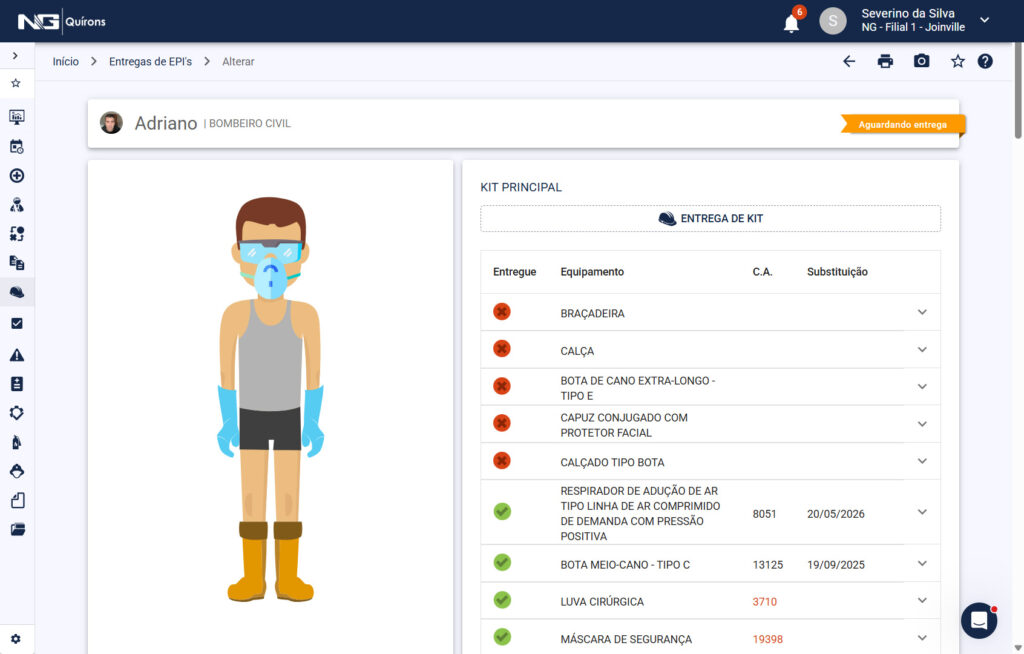
Task: Toggle delivered status for BOTA MEIO-CANO
Action: (x=502, y=563)
